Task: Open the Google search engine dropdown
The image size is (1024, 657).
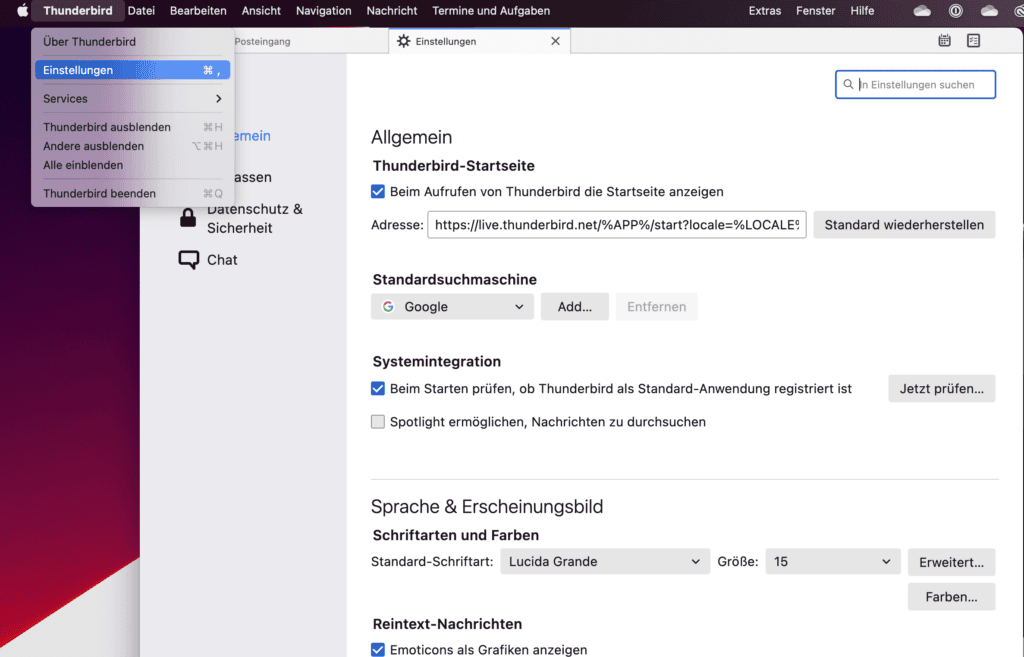Action: click(x=452, y=307)
